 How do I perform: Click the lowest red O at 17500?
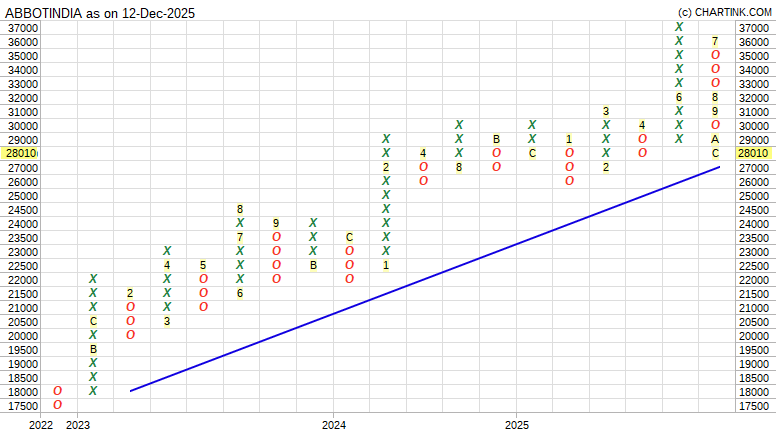pyautogui.click(x=57, y=405)
